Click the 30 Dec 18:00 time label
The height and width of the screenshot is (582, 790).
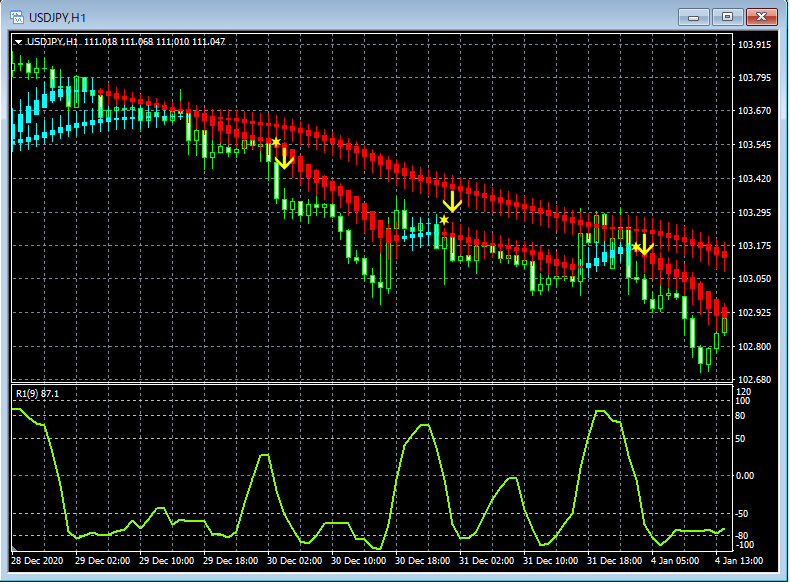click(422, 561)
